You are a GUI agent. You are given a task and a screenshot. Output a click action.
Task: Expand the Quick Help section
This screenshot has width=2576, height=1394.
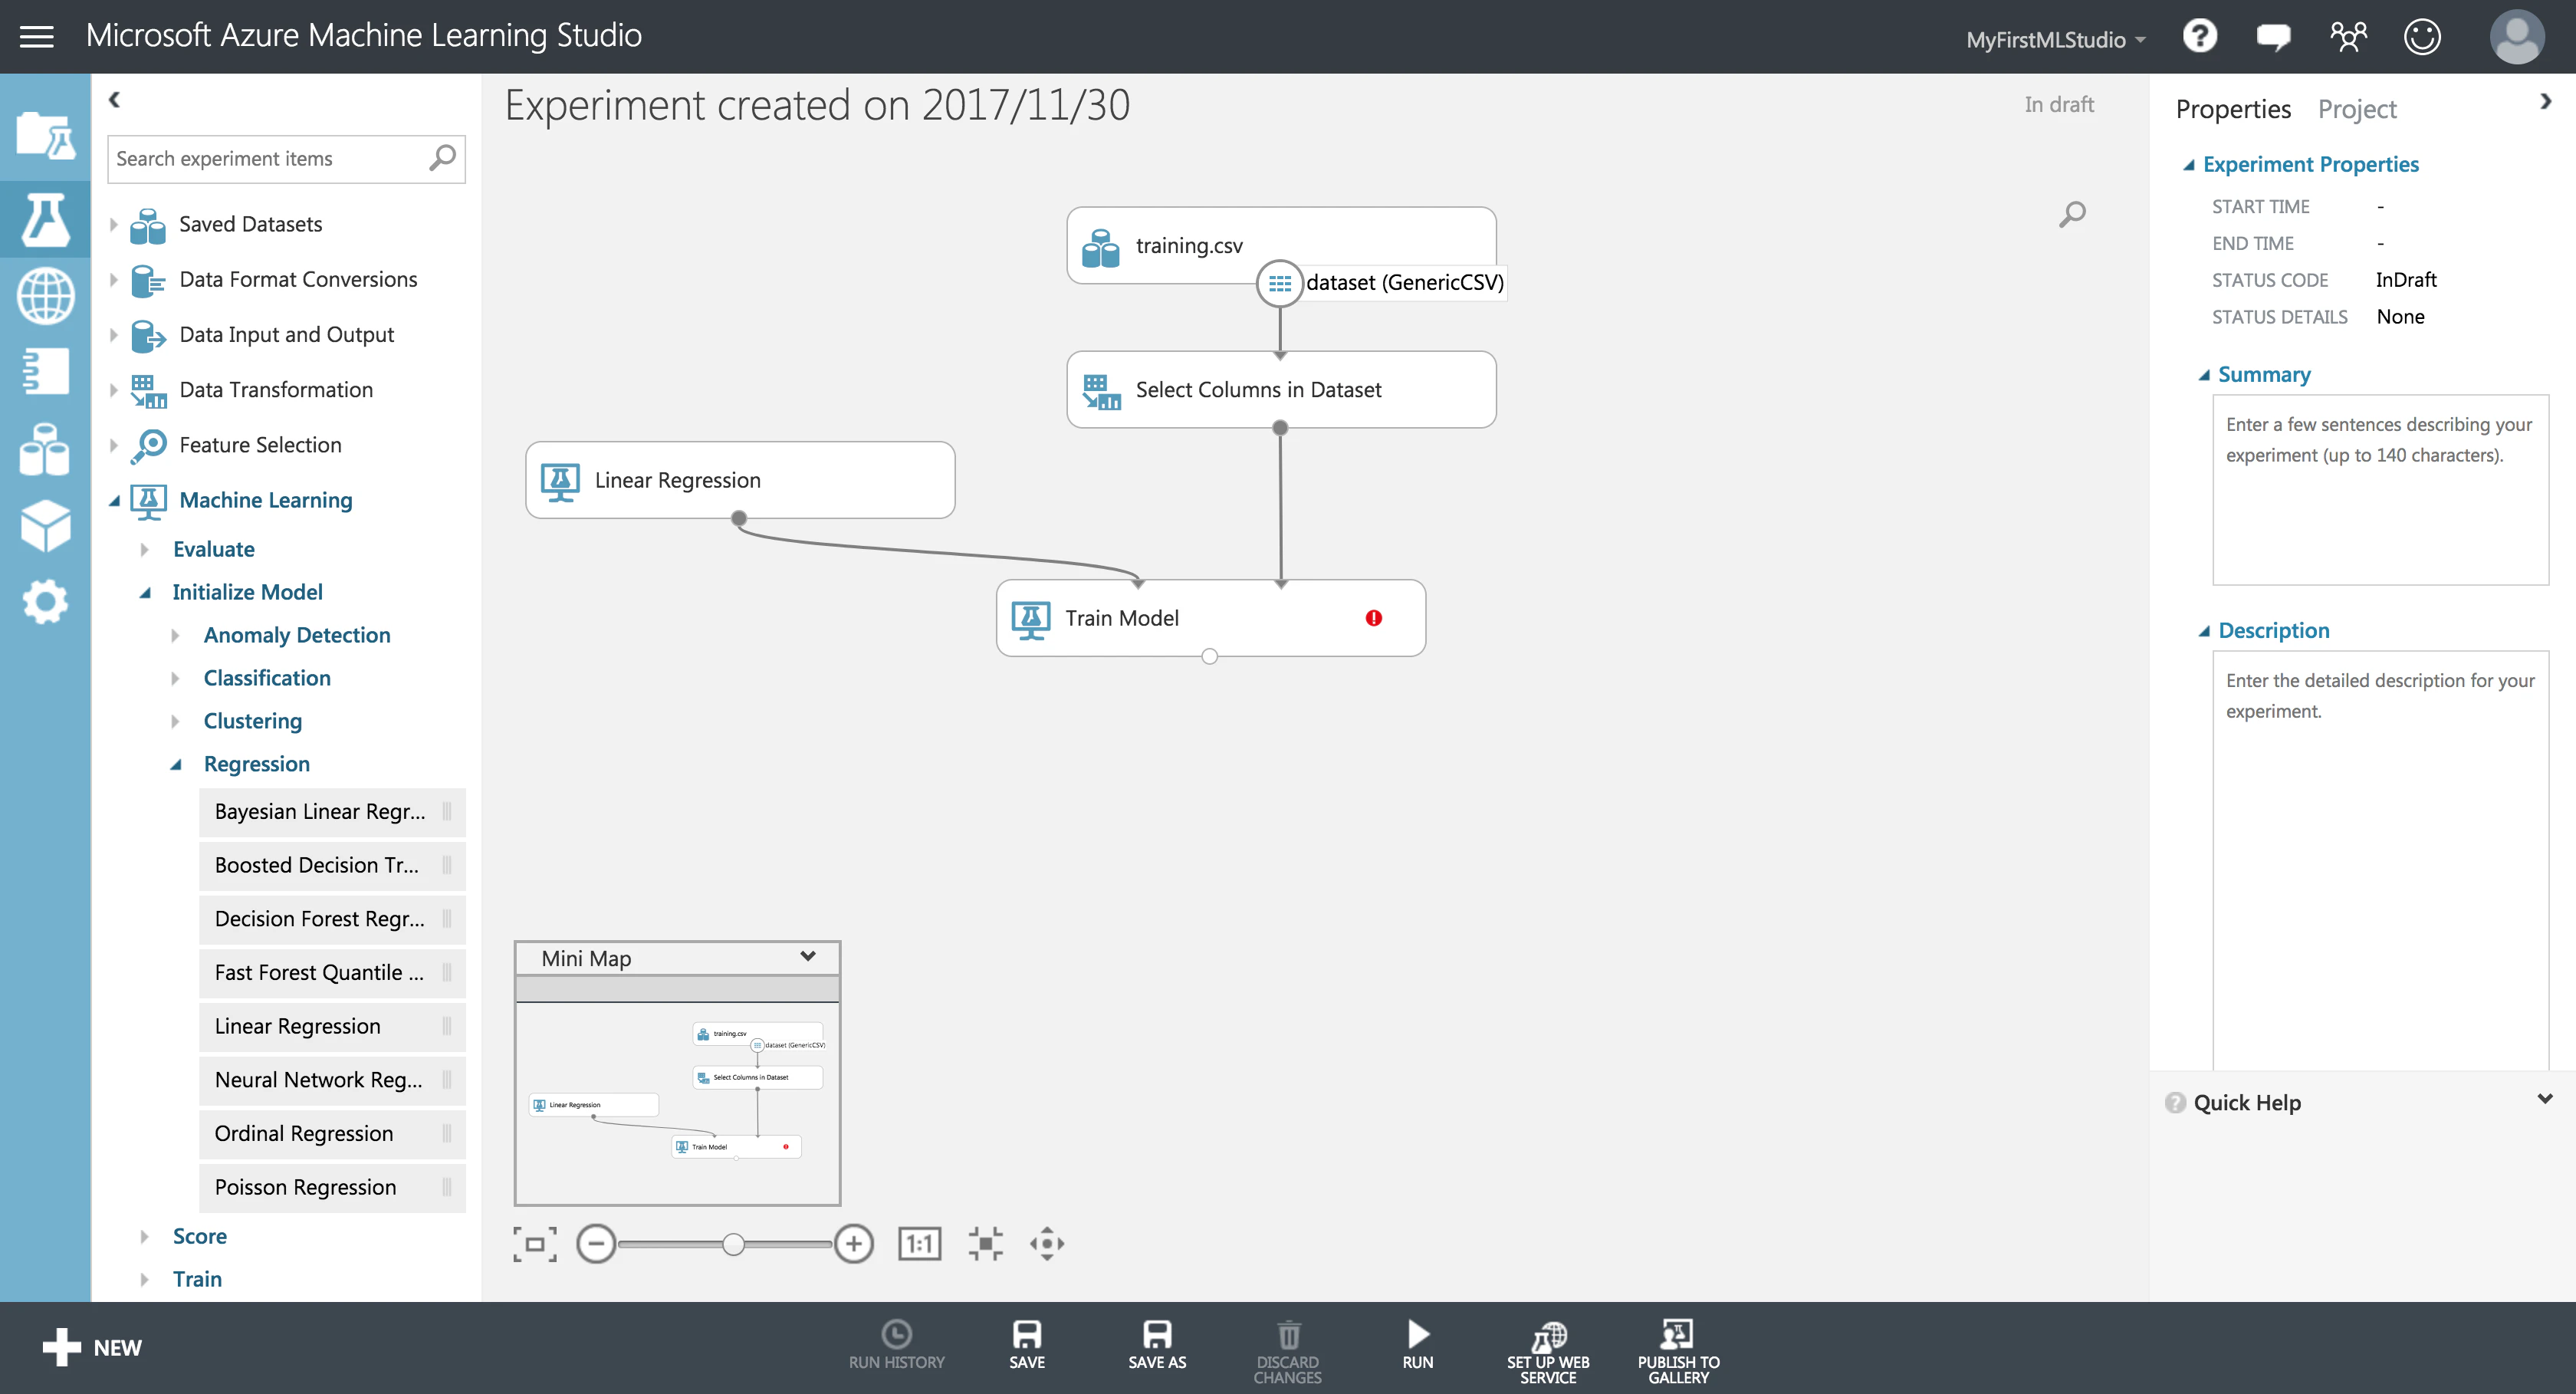pyautogui.click(x=2545, y=1099)
